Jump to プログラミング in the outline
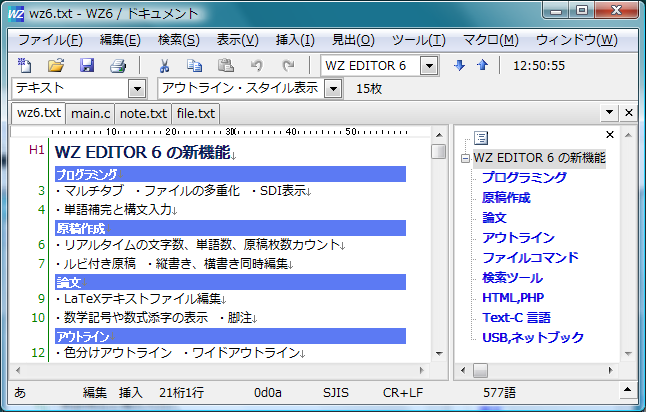646x412 pixels. pyautogui.click(x=524, y=177)
